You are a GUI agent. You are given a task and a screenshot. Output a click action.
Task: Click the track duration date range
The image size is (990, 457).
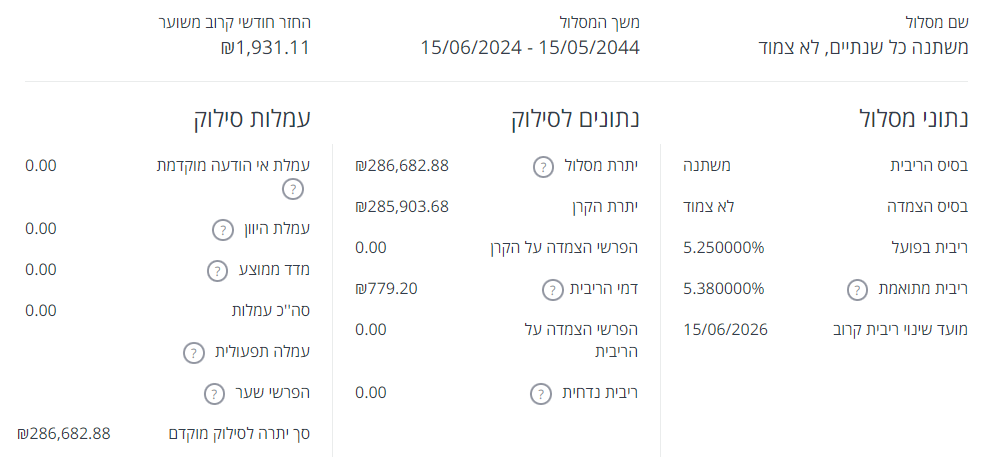point(530,47)
